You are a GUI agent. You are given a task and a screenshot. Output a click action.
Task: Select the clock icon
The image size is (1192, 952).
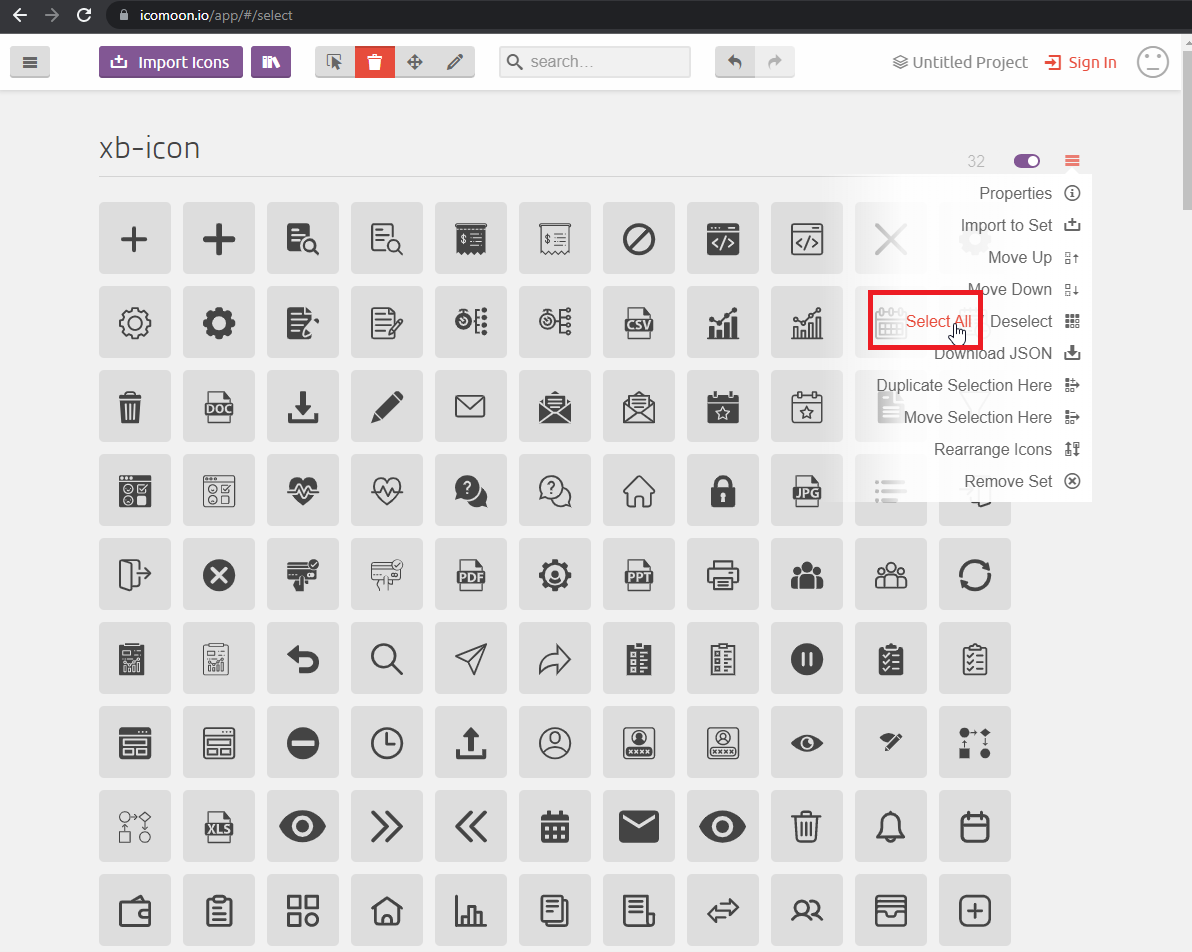pyautogui.click(x=387, y=742)
